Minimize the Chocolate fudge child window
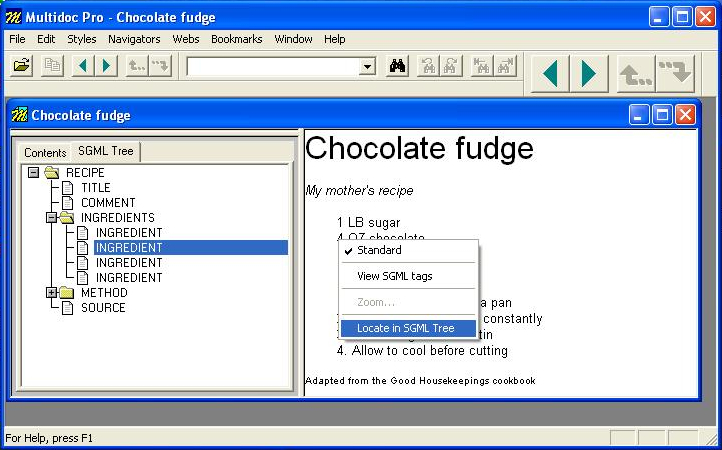This screenshot has width=722, height=450. coord(639,115)
